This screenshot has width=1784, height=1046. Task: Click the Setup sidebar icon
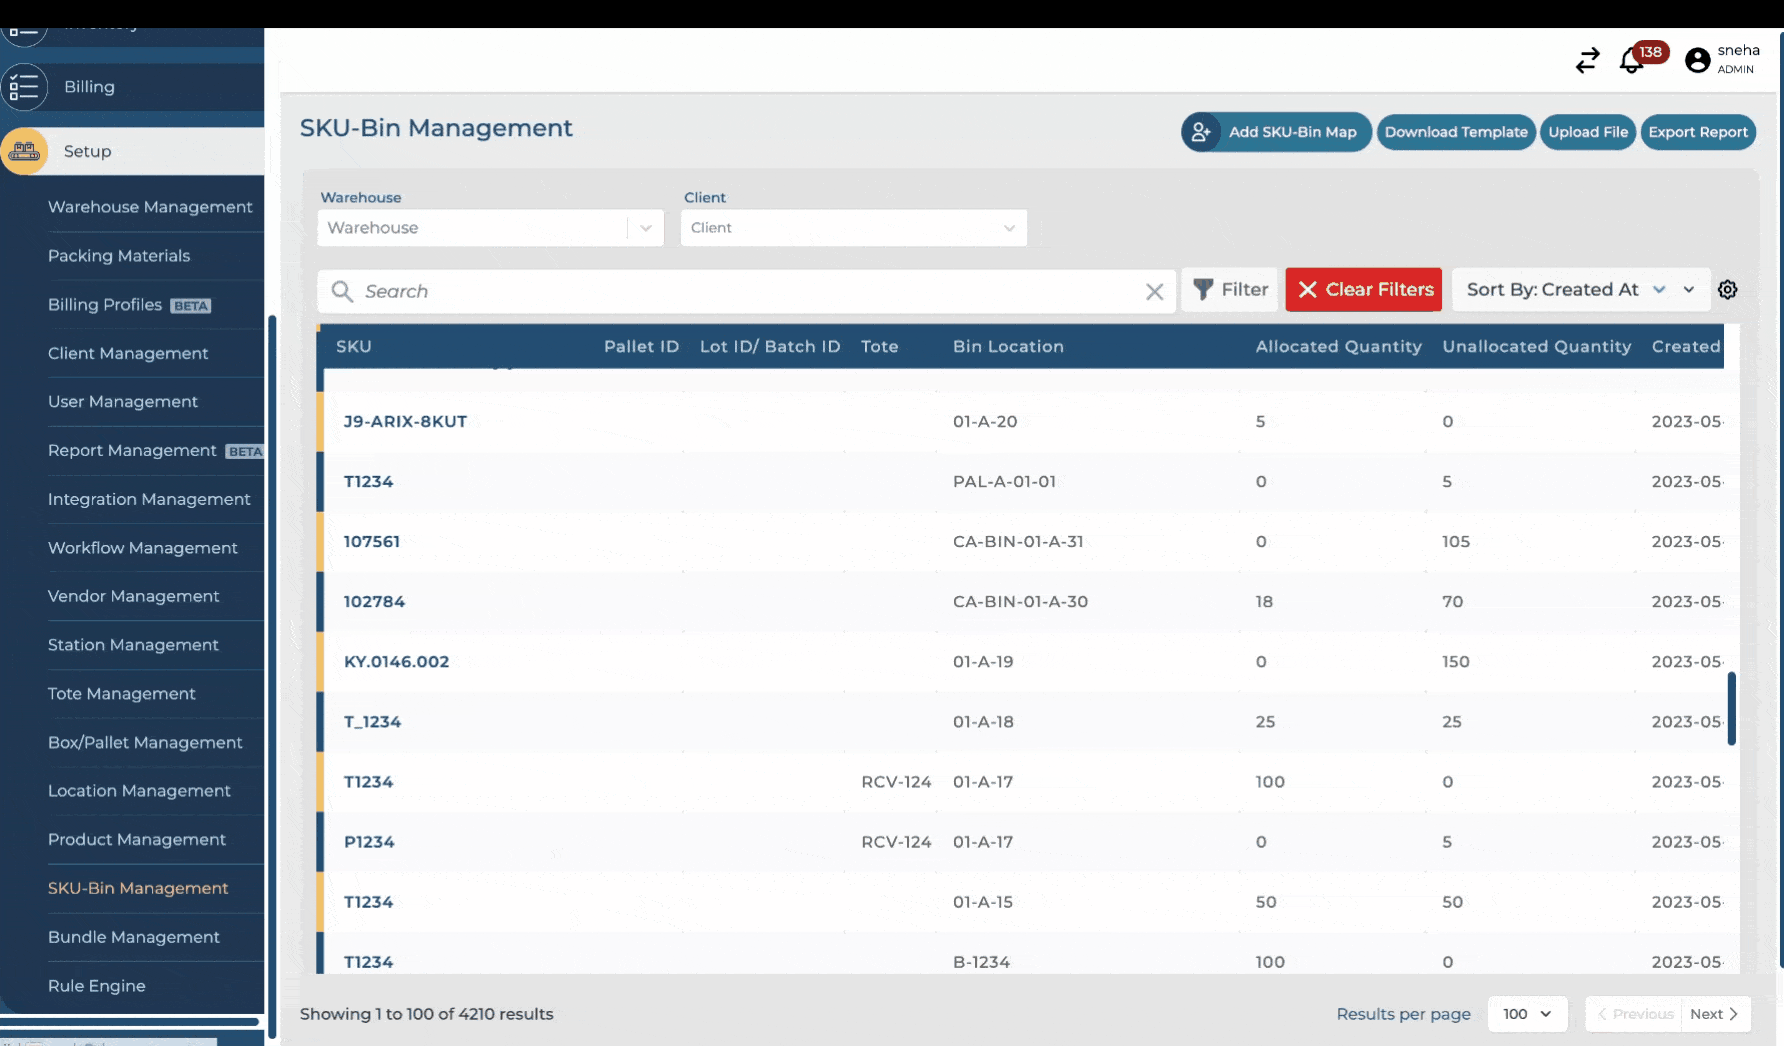click(x=24, y=151)
